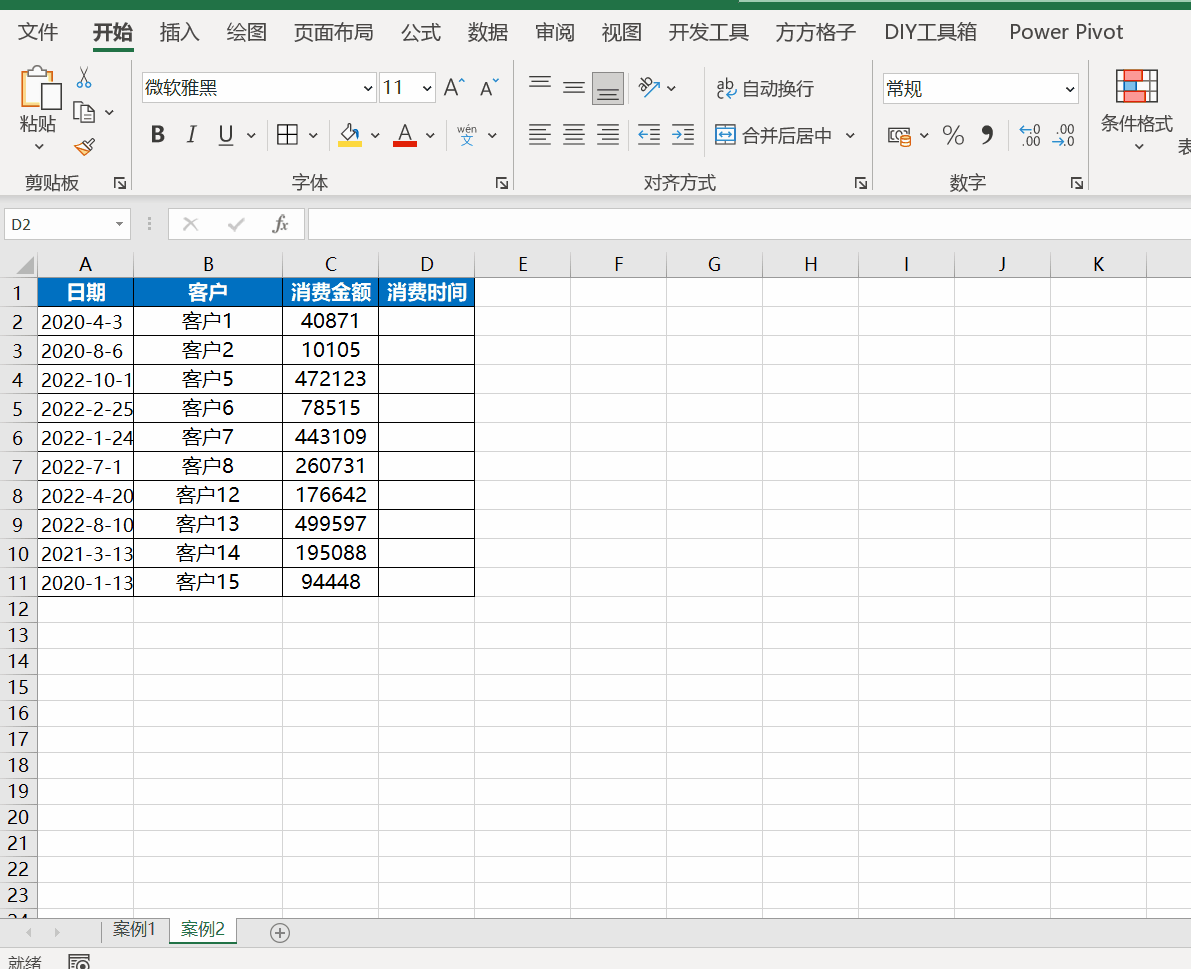The image size is (1191, 969).
Task: Align text left
Action: pyautogui.click(x=540, y=135)
